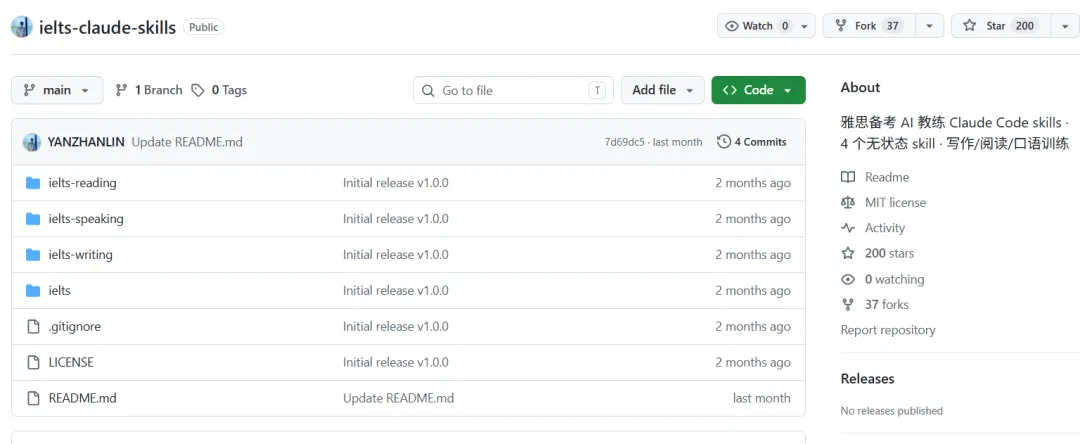
Task: Open the README.md file name
Action: tap(83, 398)
